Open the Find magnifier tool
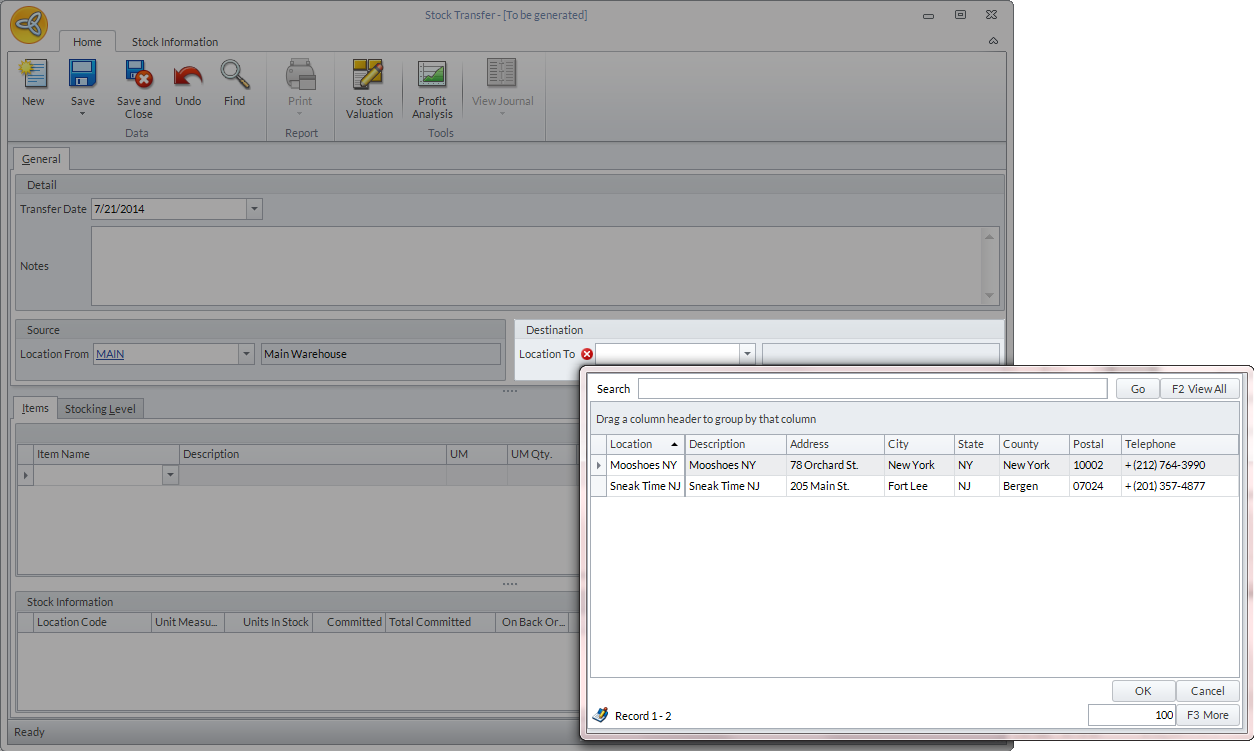Viewport: 1254px width, 751px height. point(234,76)
